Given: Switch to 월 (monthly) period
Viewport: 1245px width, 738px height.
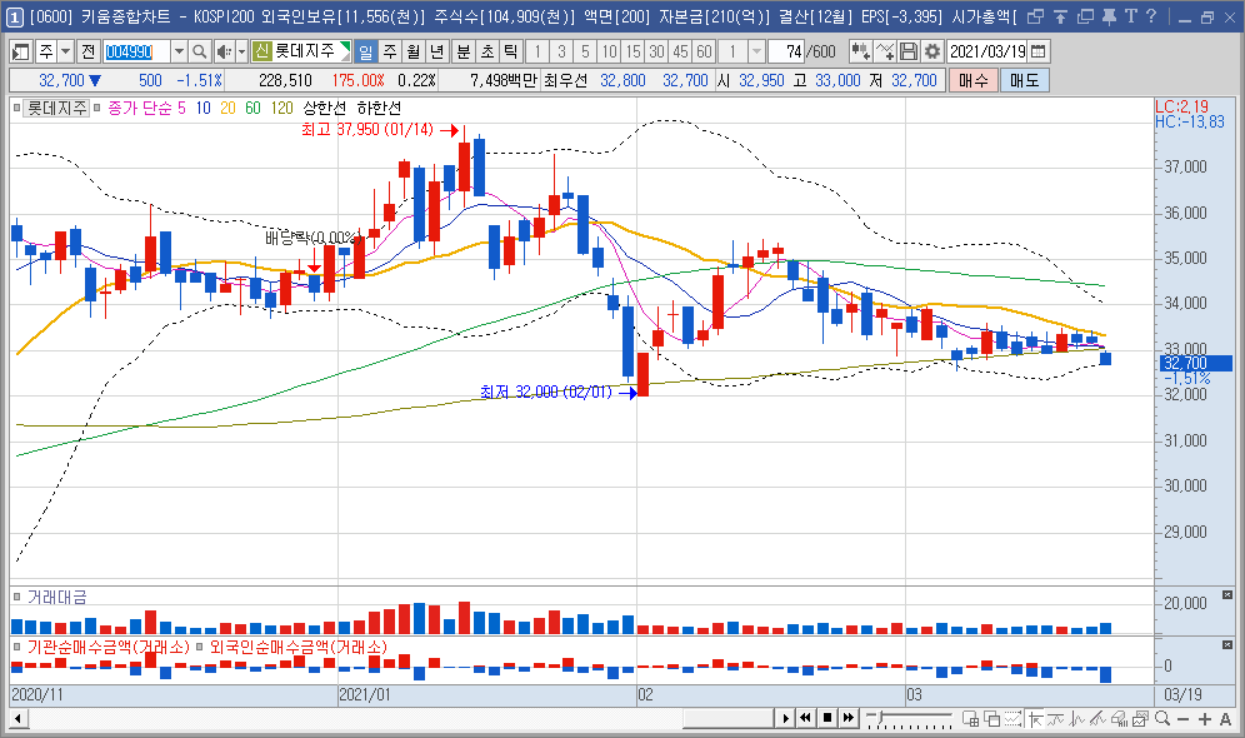Looking at the screenshot, I should point(413,52).
